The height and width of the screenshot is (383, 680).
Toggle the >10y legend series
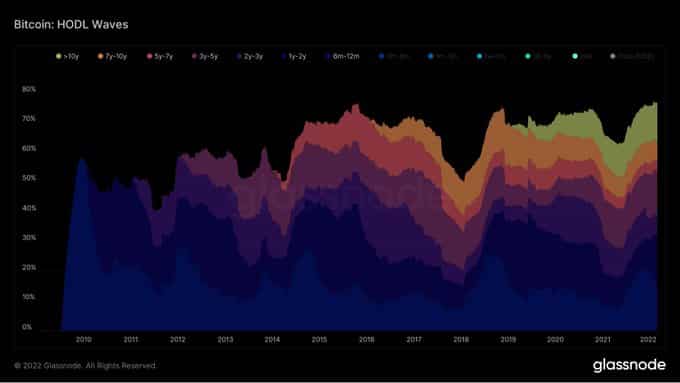tap(67, 56)
